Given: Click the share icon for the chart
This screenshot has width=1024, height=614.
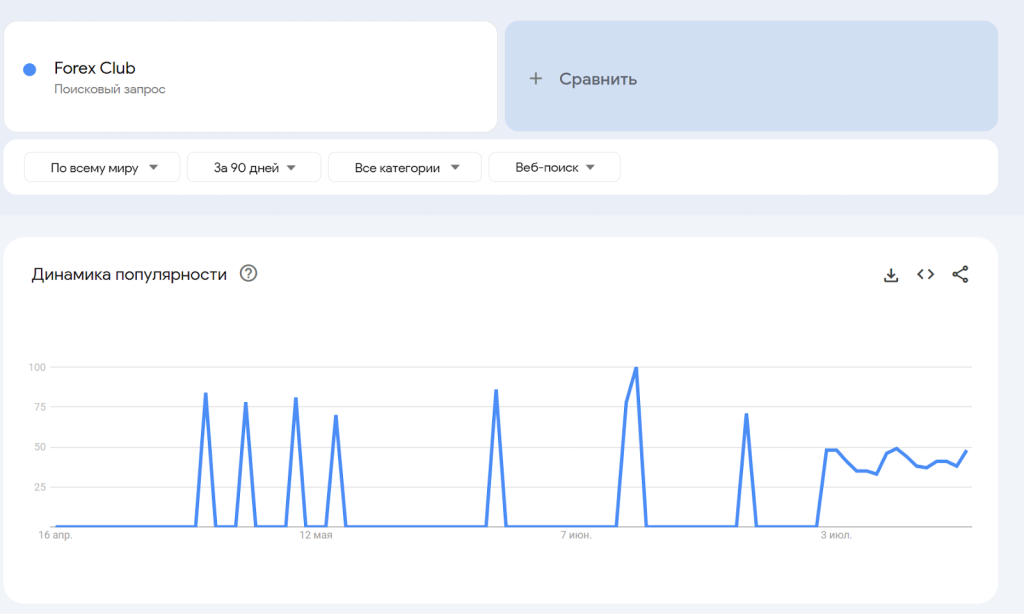Looking at the screenshot, I should point(960,275).
